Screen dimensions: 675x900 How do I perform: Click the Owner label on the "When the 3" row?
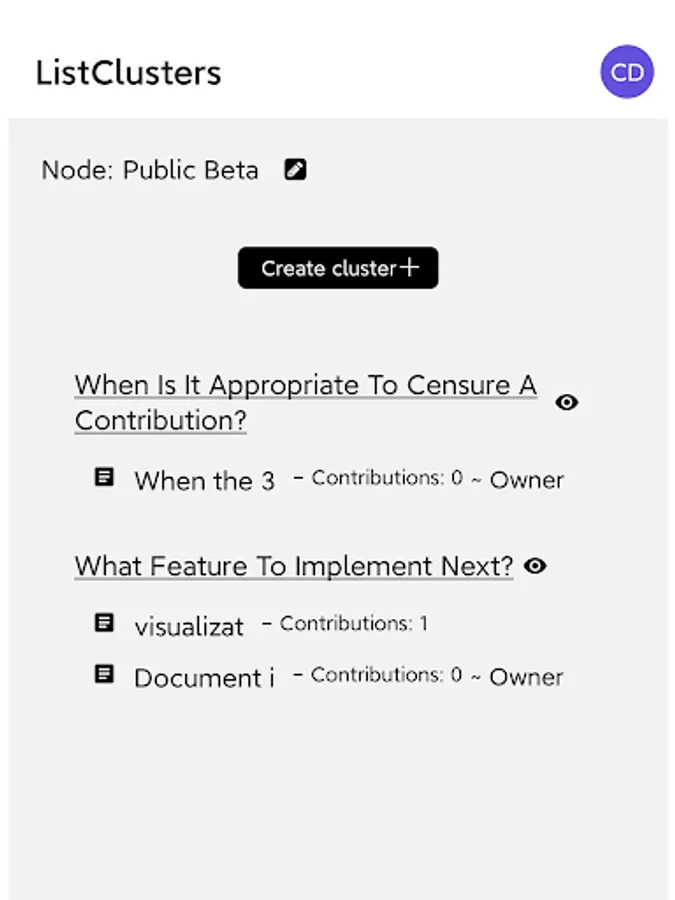(x=527, y=480)
